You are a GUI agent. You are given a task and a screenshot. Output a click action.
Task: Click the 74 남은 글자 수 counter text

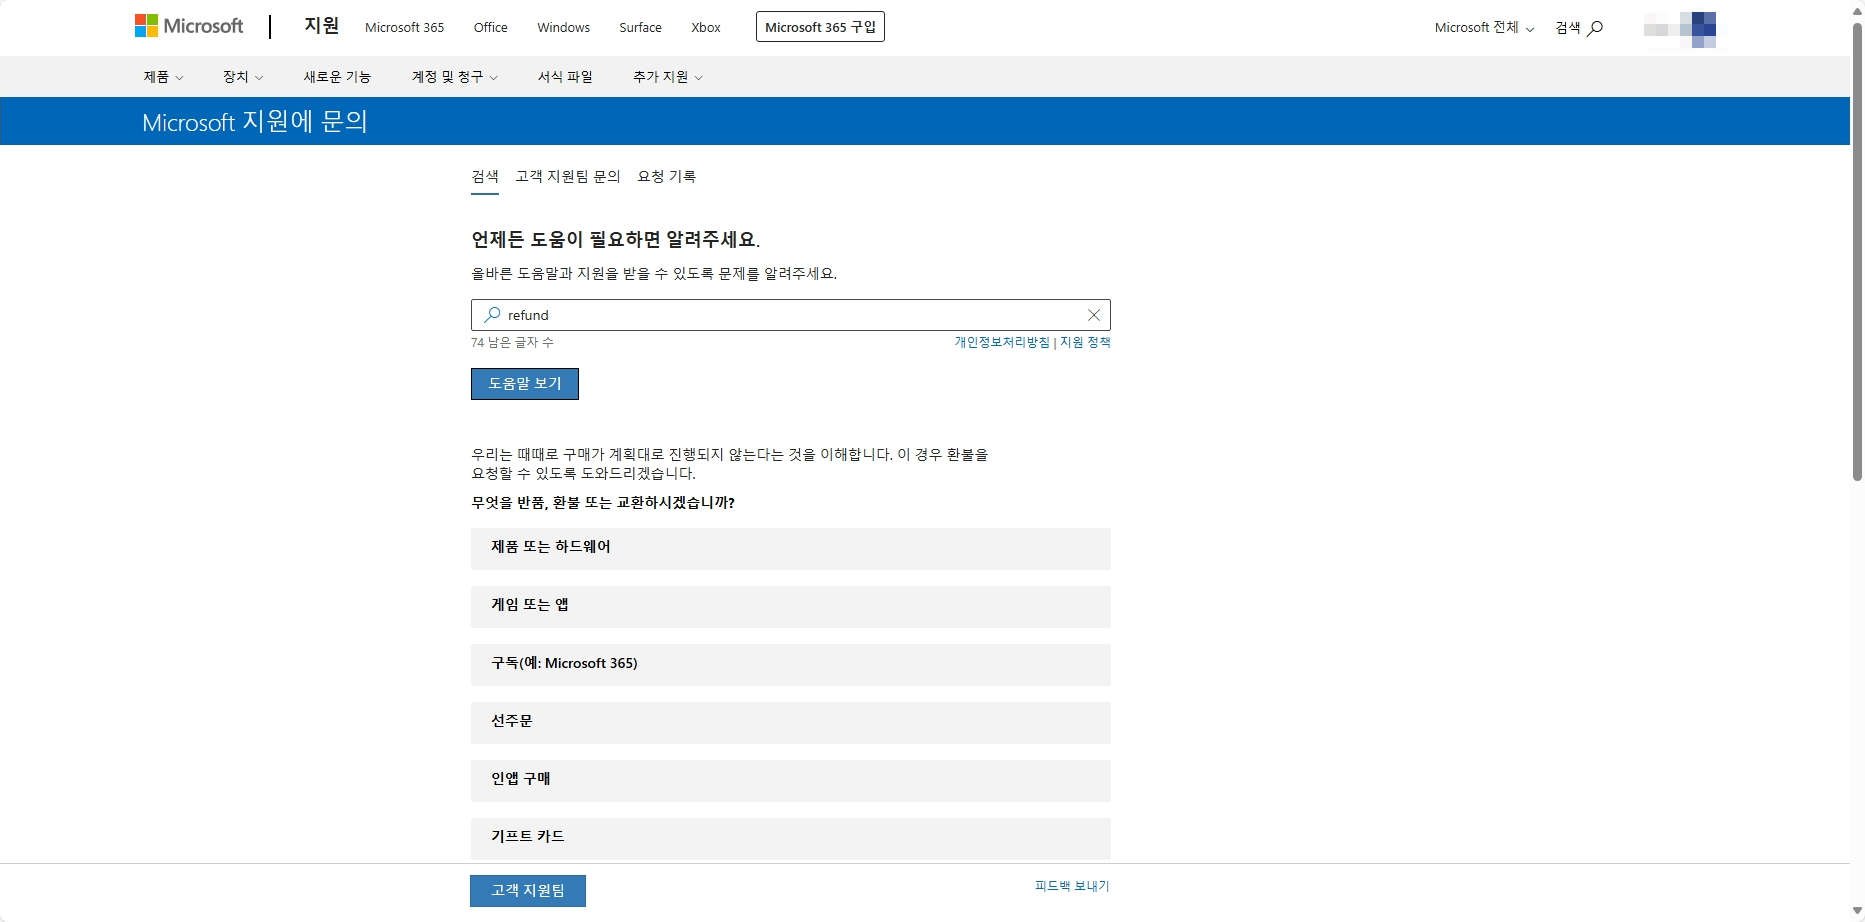point(512,342)
